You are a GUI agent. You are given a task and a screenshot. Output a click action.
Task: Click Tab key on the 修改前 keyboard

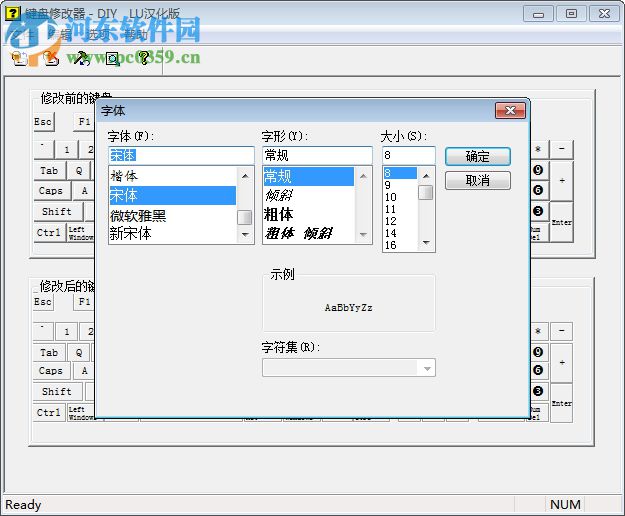click(x=49, y=171)
